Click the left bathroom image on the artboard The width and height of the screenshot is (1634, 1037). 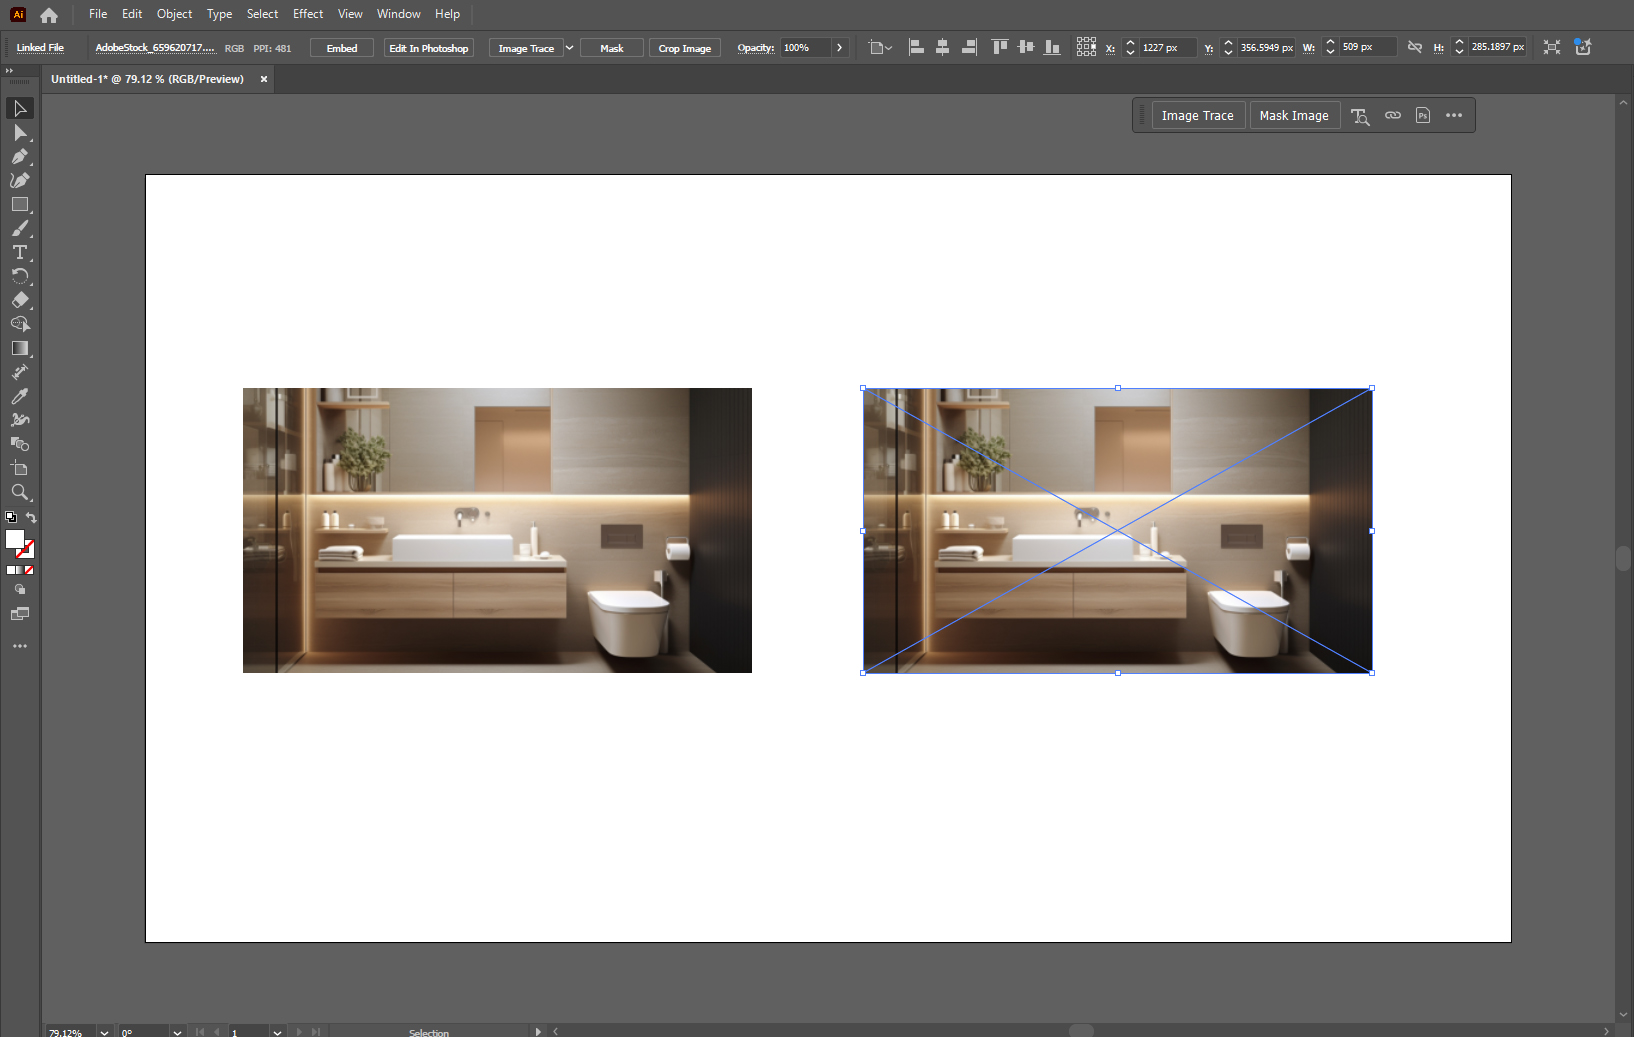pos(497,530)
